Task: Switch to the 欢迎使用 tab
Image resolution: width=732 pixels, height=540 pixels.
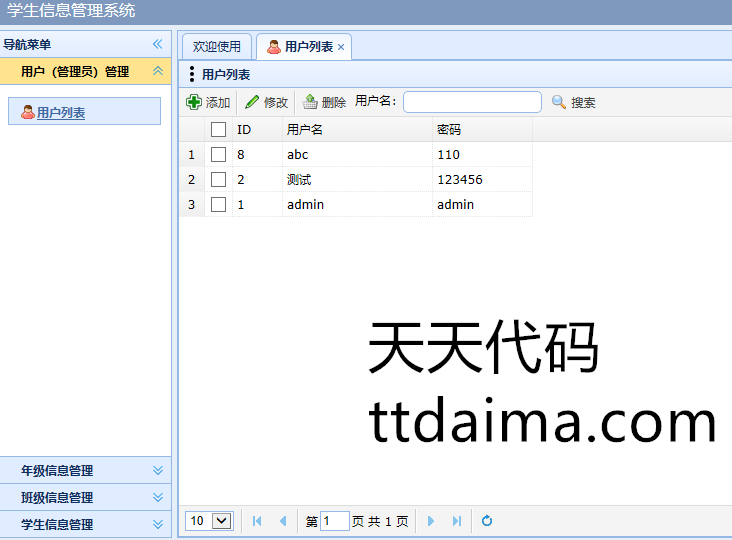Action: 217,47
